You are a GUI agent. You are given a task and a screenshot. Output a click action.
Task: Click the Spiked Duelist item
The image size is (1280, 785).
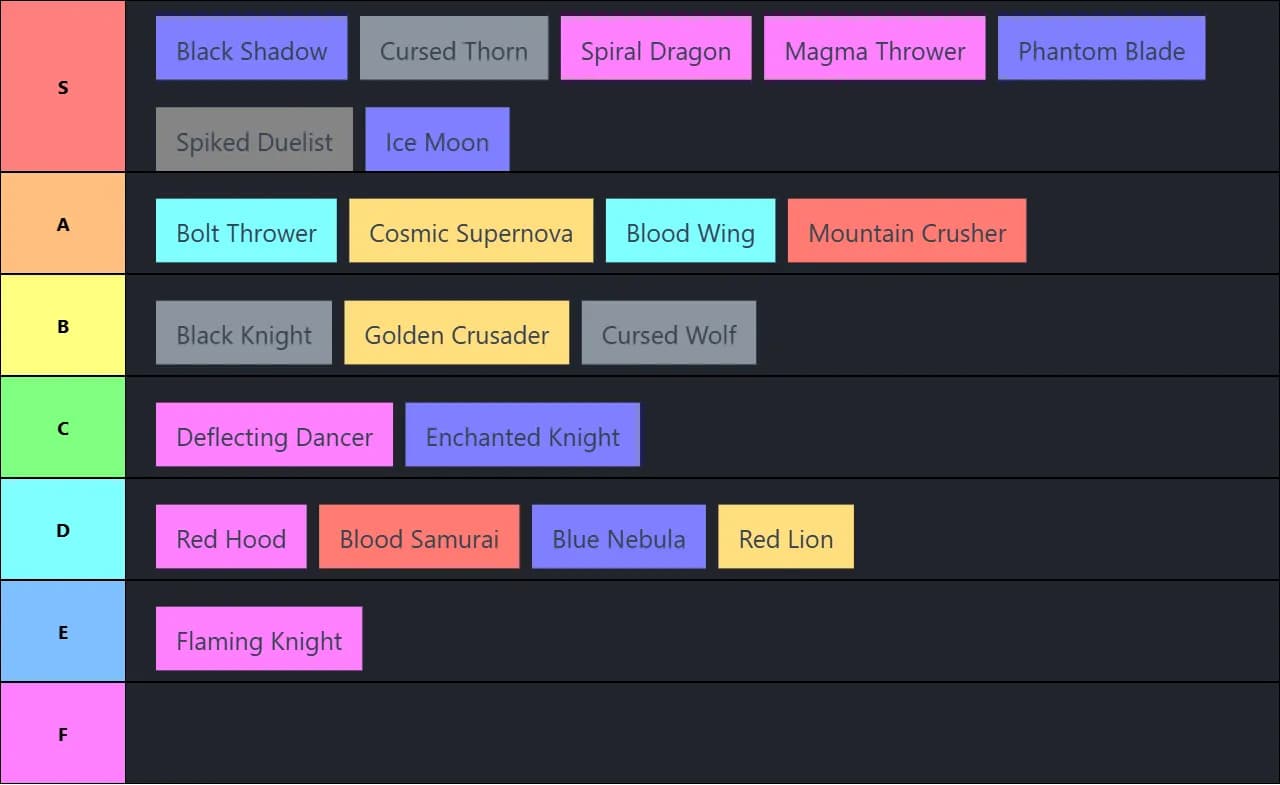[254, 139]
